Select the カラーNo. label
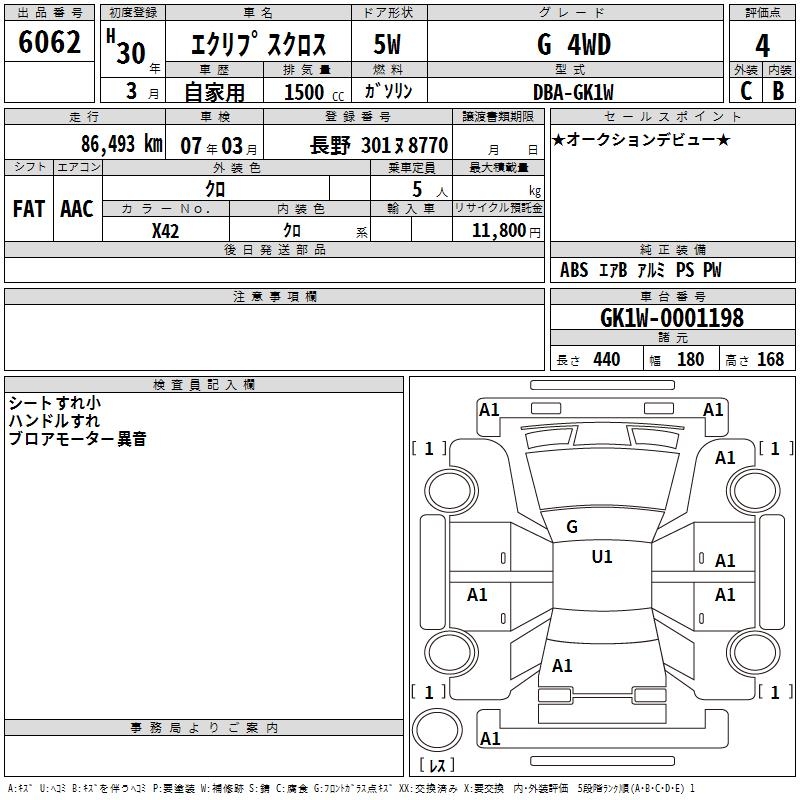800x800 pixels. [166, 208]
